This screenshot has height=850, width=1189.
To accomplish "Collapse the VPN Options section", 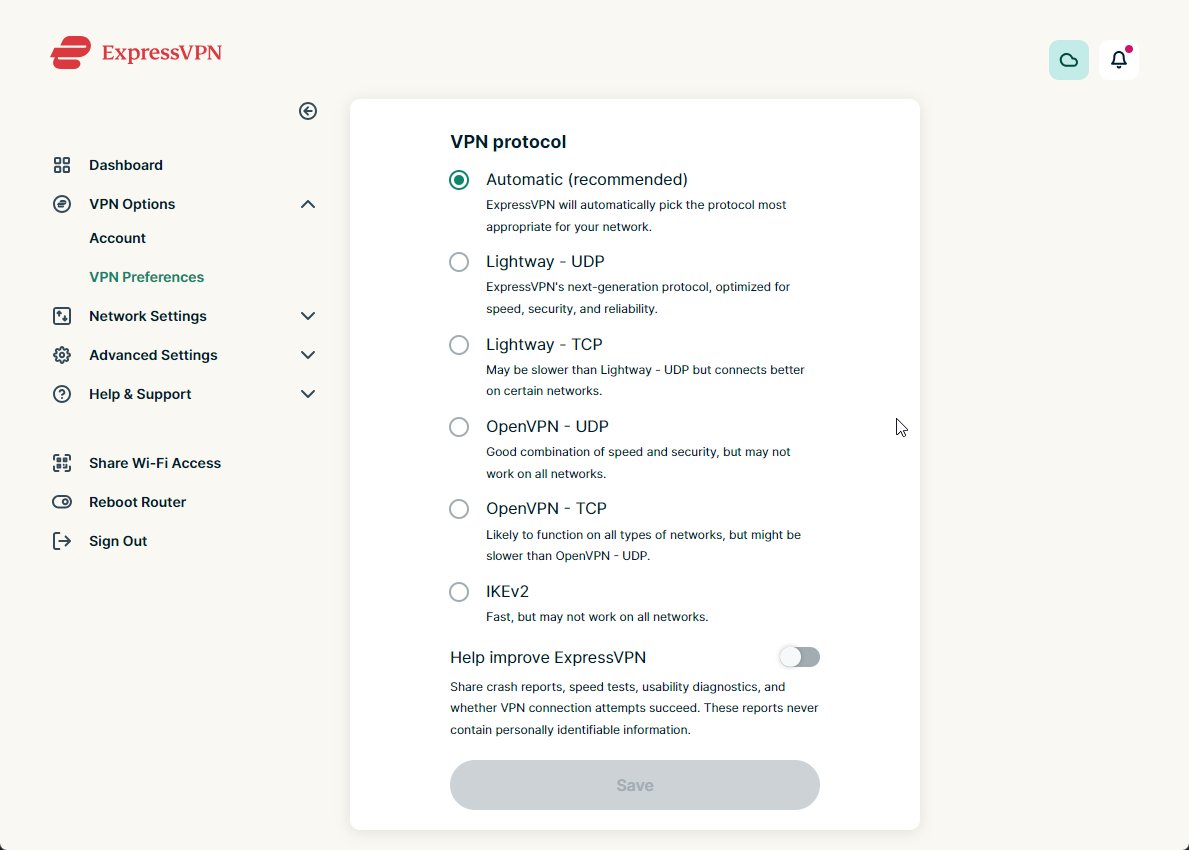I will click(x=308, y=204).
